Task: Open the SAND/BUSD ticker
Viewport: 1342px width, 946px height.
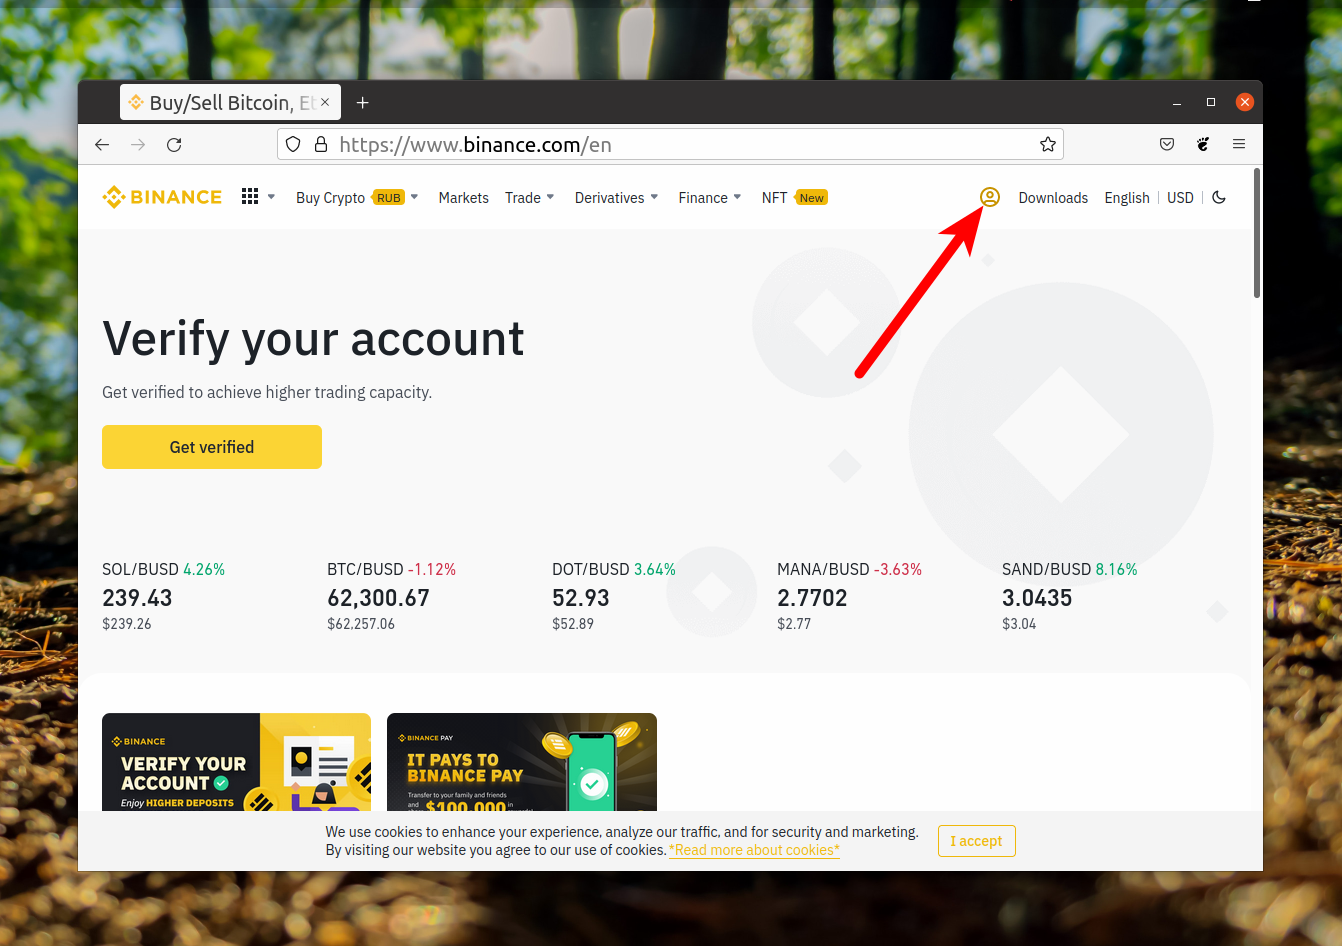Action: coord(1070,595)
